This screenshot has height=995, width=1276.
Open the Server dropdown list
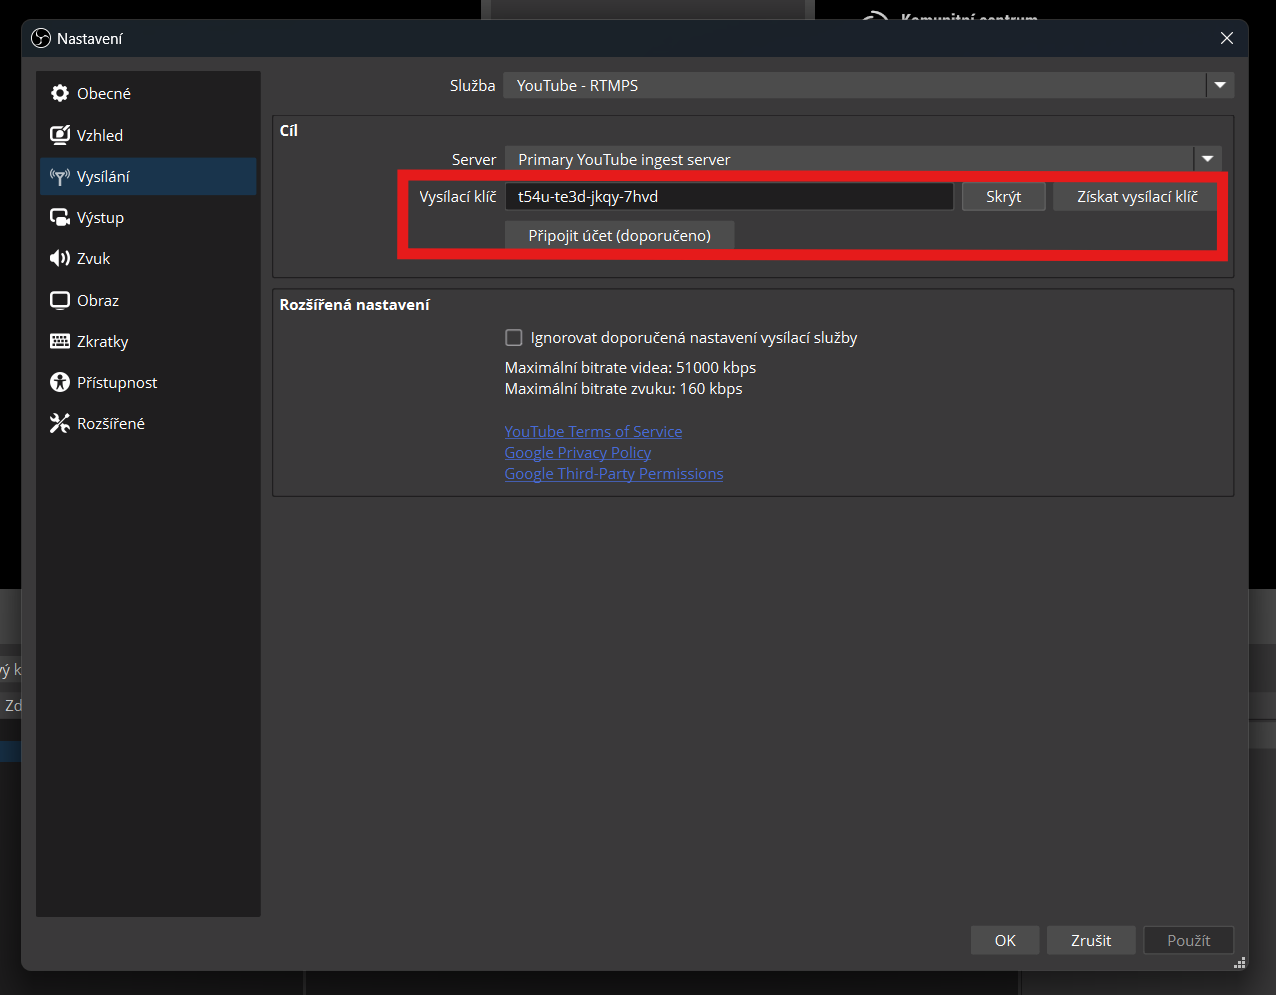1207,159
